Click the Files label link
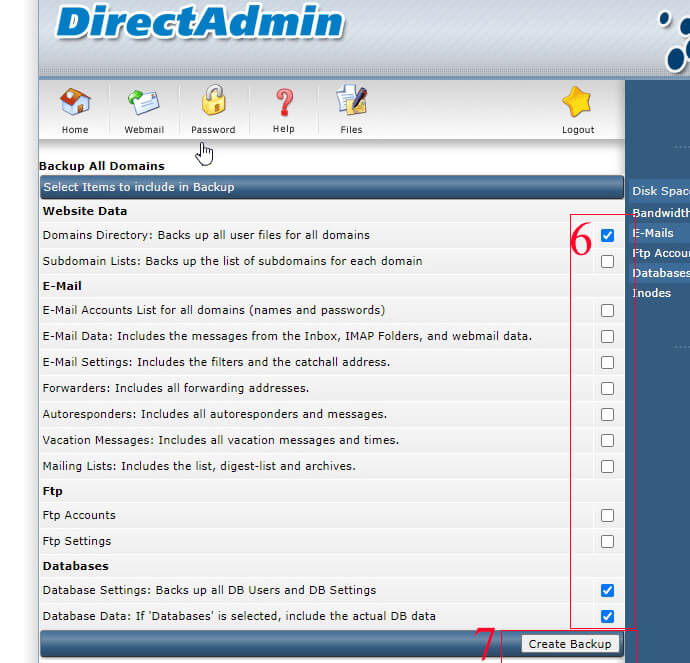 pyautogui.click(x=351, y=130)
